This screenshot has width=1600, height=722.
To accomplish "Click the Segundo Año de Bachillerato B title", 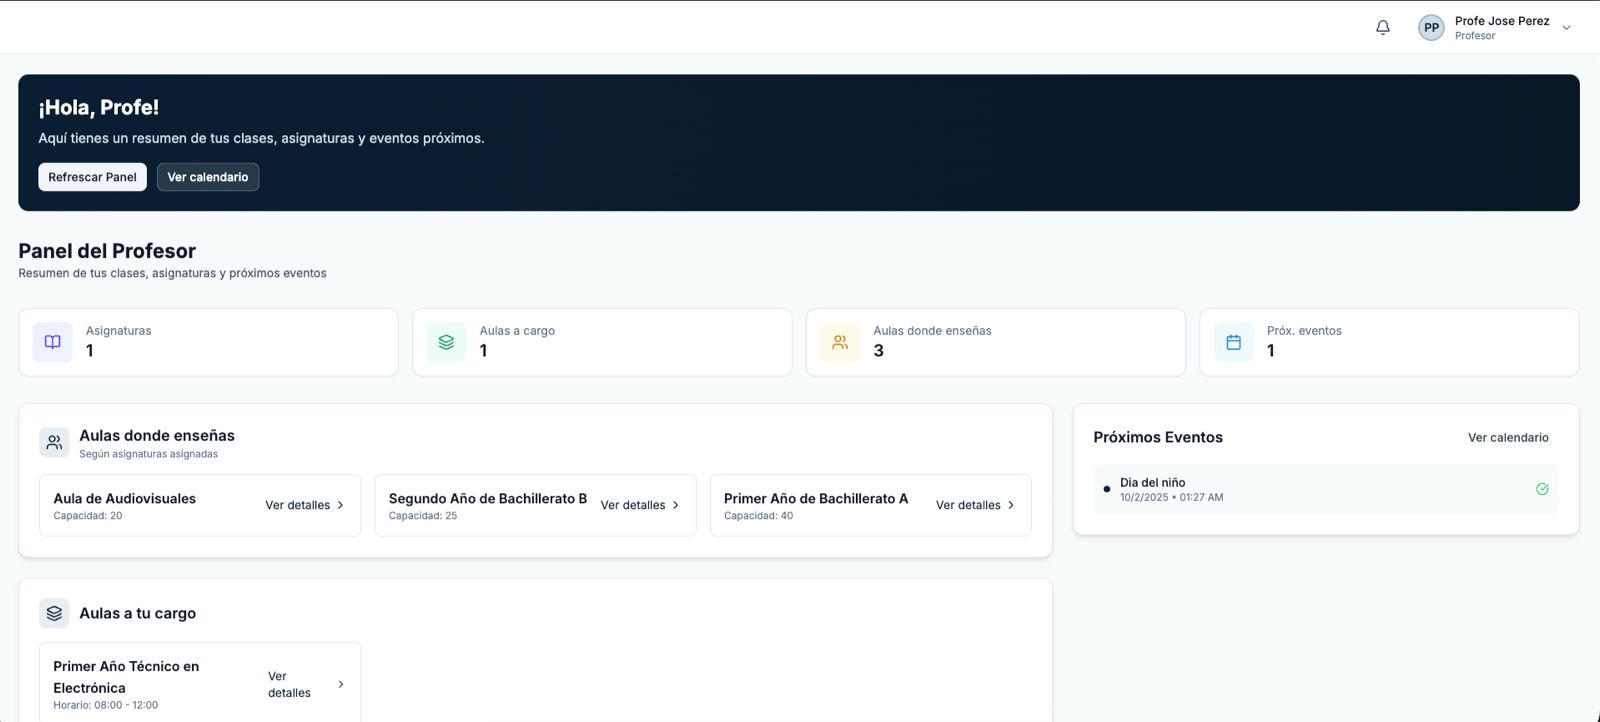I will [488, 498].
